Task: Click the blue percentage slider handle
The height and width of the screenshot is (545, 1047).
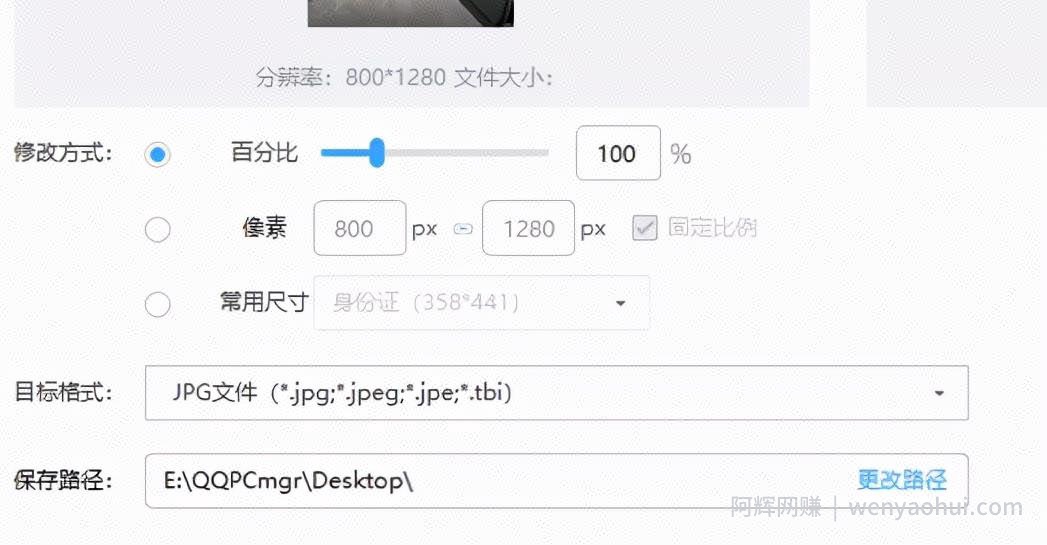Action: [377, 153]
